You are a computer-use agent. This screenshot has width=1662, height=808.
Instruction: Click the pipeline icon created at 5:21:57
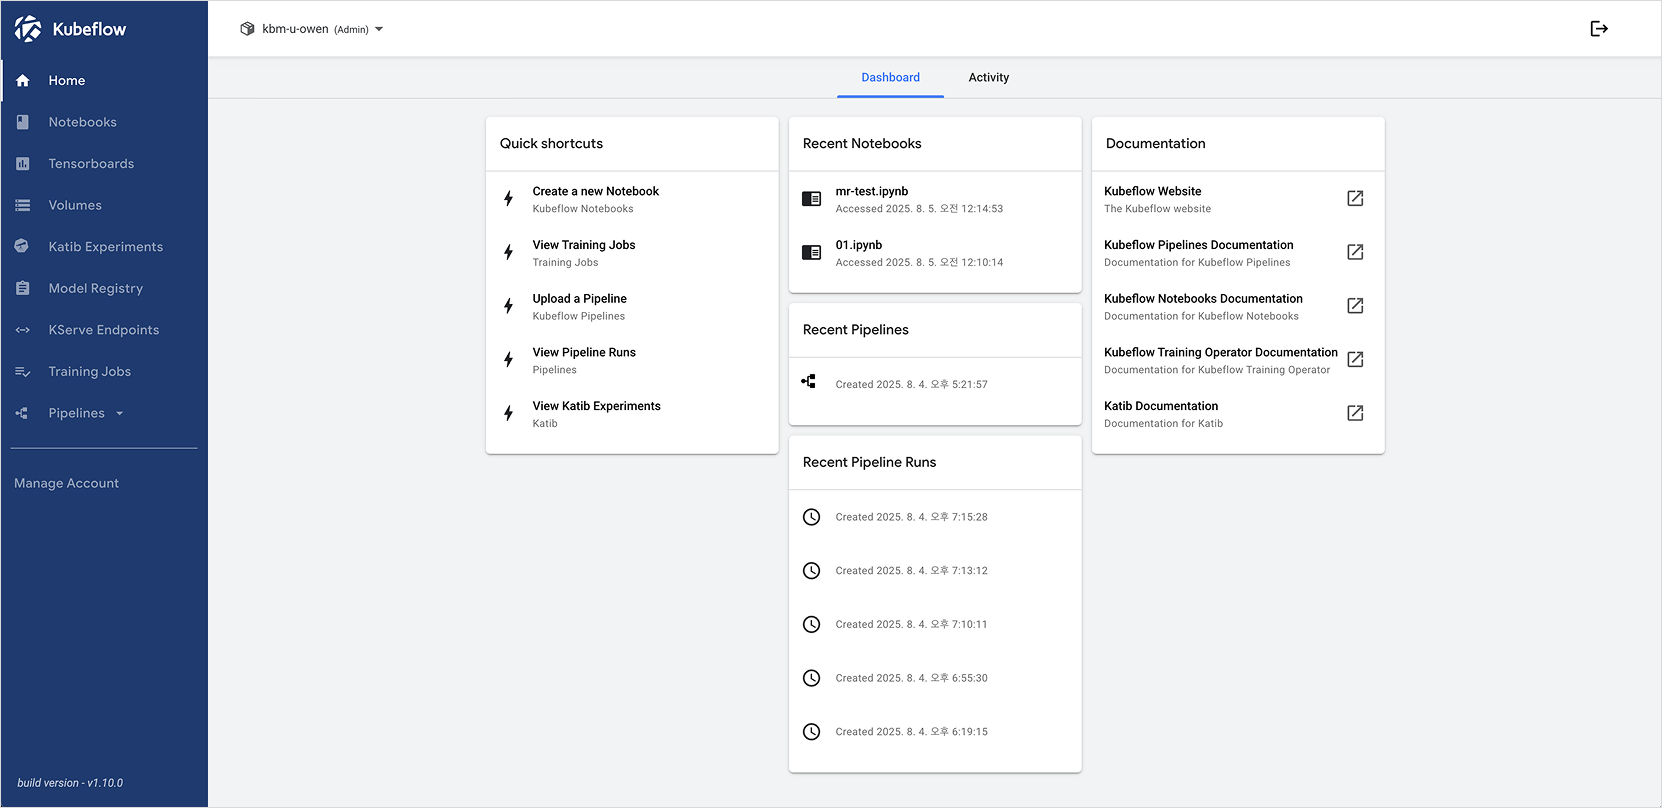pyautogui.click(x=809, y=381)
